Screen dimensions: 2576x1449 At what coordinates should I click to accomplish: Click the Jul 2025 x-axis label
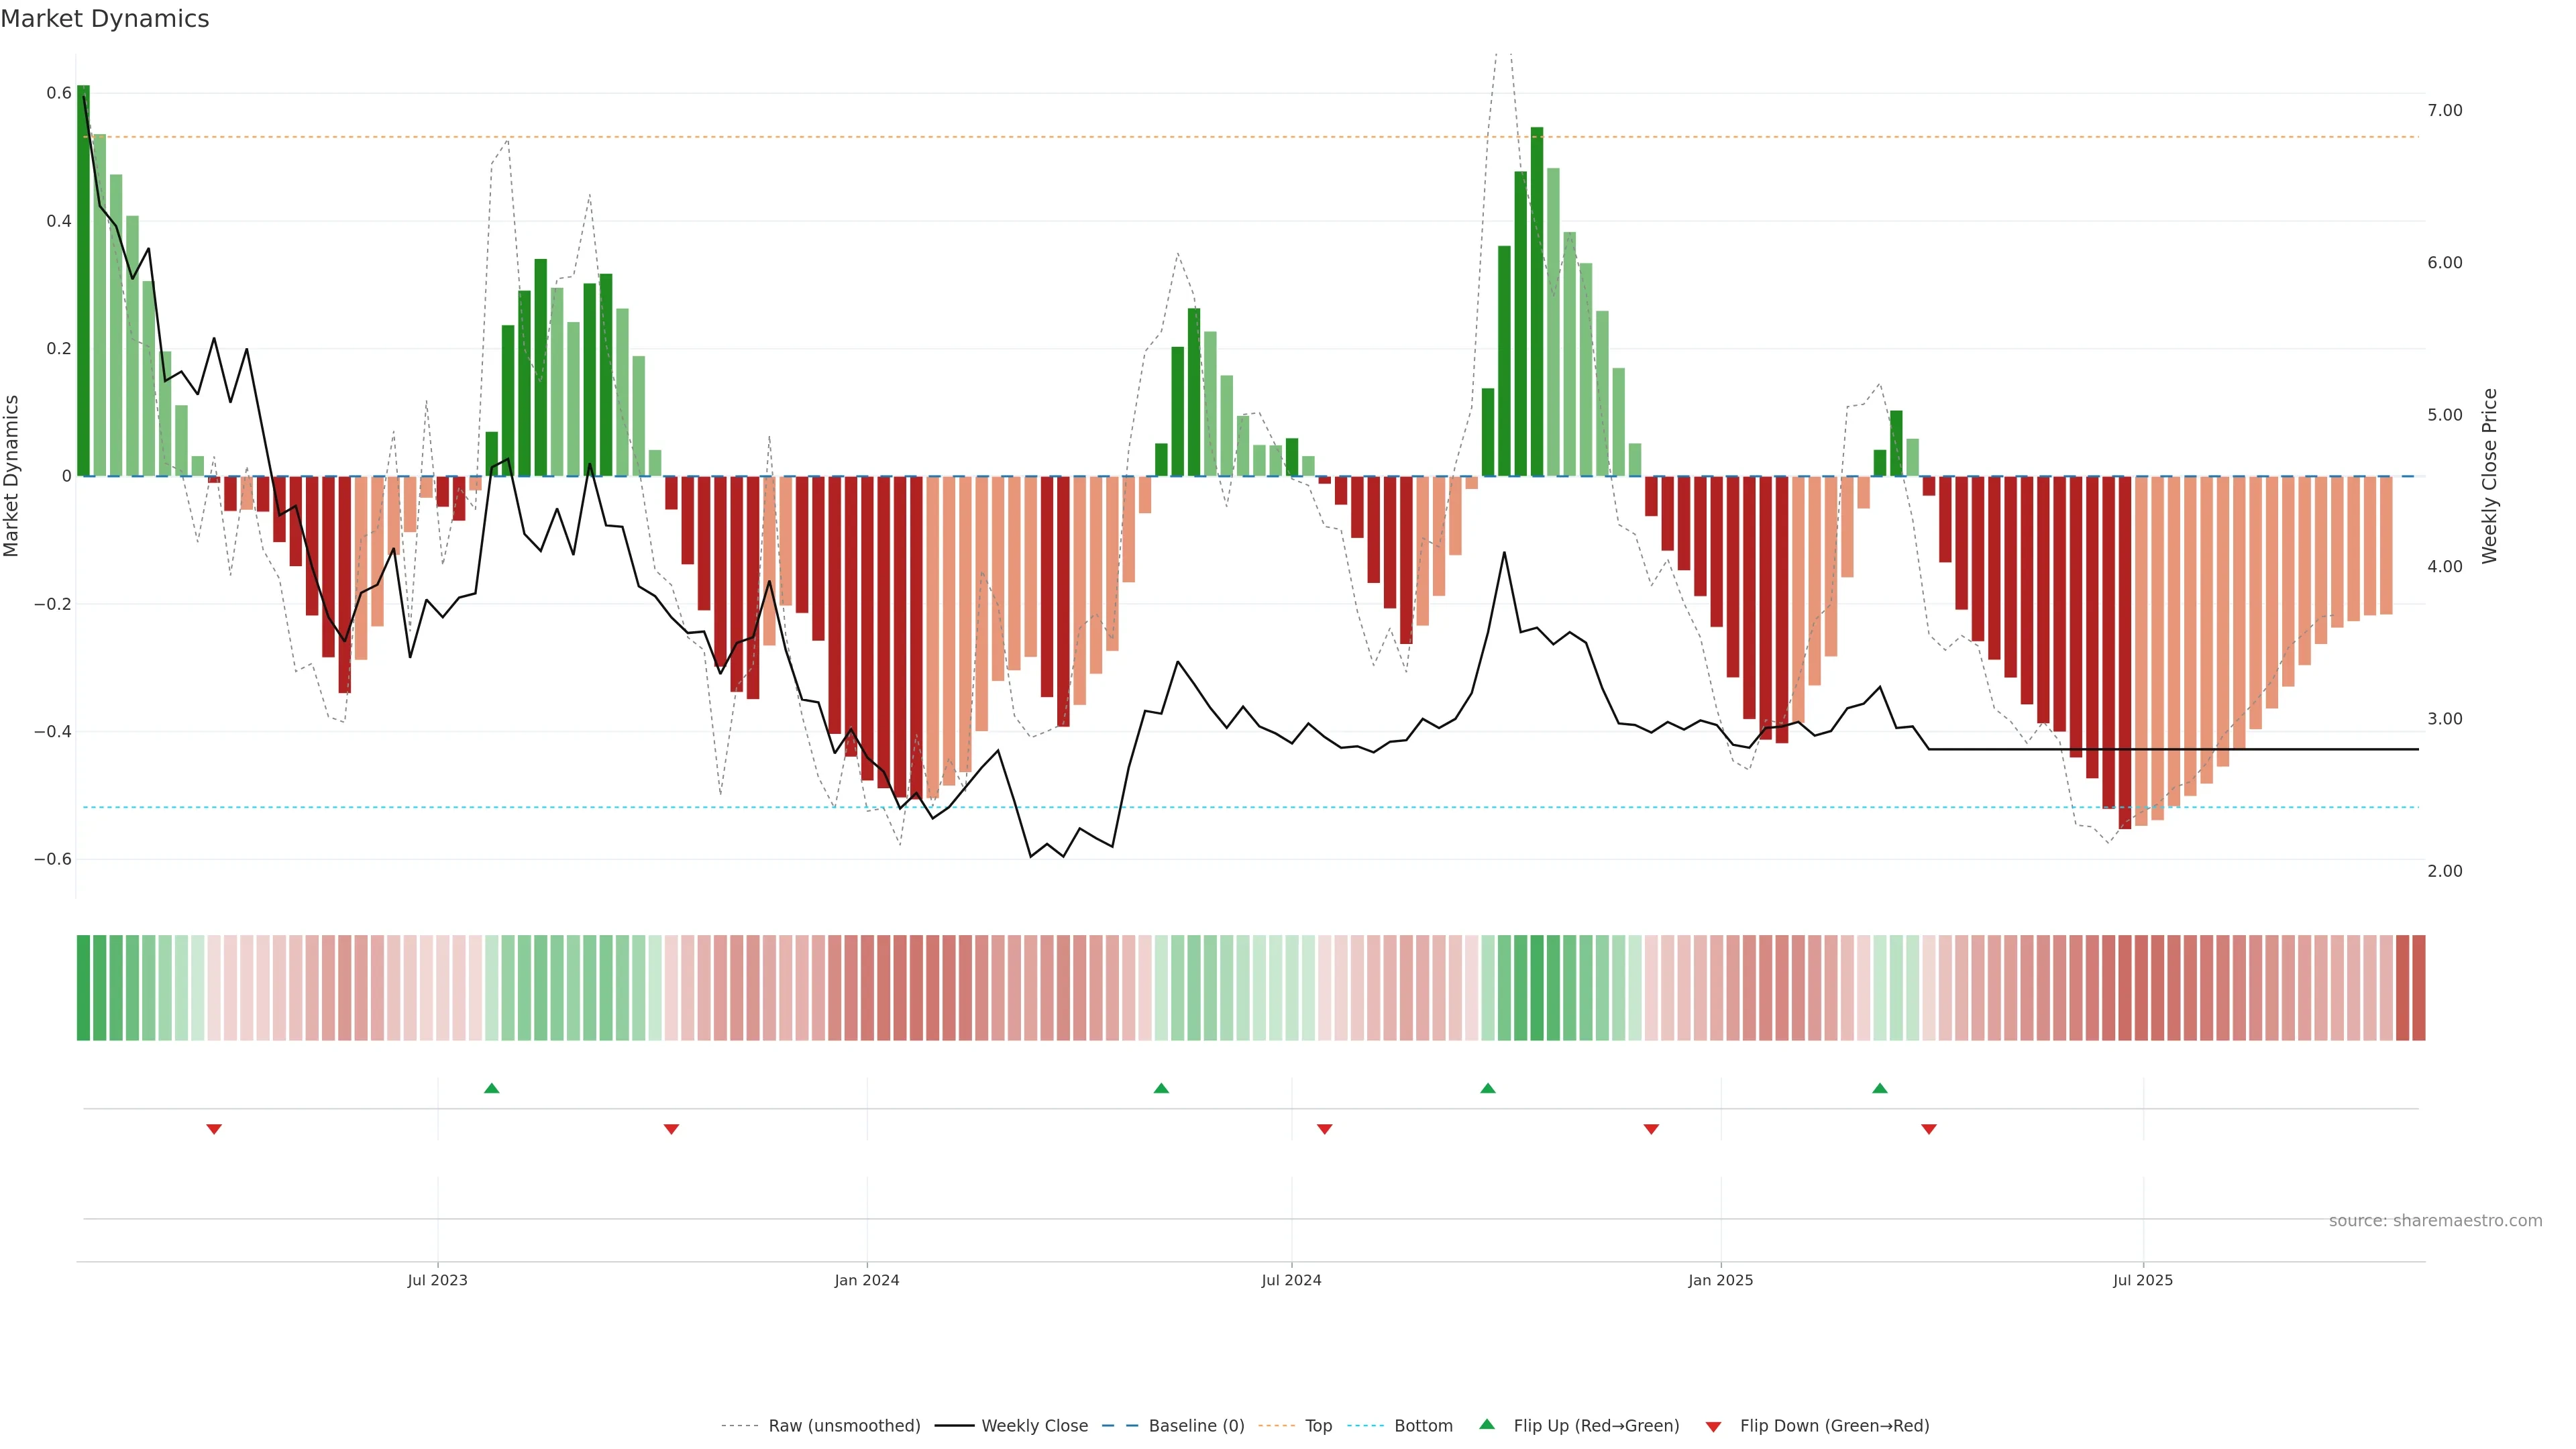(2142, 1280)
